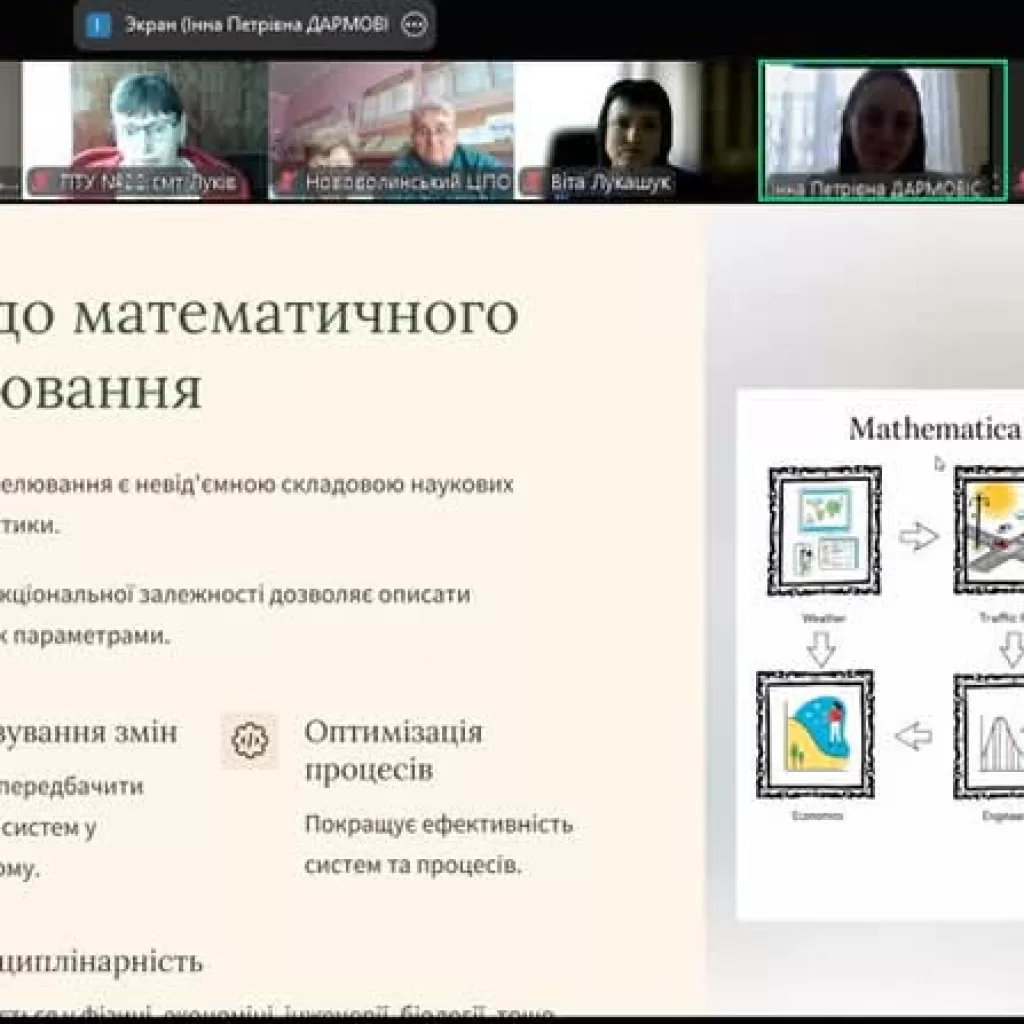Image resolution: width=1024 pixels, height=1024 pixels.
Task: Click the left arrow pointing to Economics
Action: pos(914,738)
